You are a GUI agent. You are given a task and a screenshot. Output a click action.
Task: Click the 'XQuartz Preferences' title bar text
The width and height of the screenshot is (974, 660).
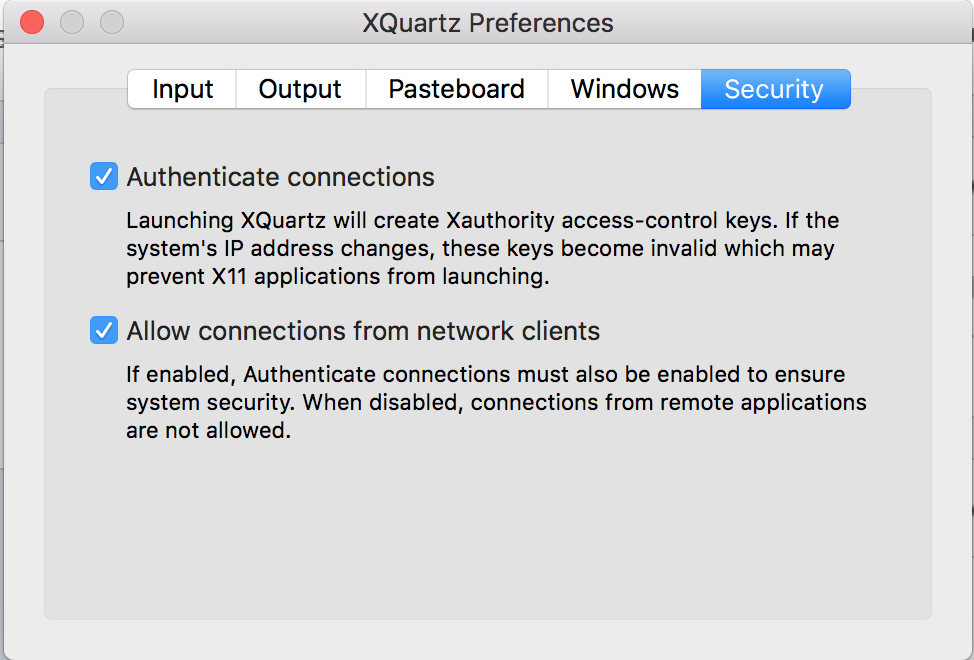[487, 21]
